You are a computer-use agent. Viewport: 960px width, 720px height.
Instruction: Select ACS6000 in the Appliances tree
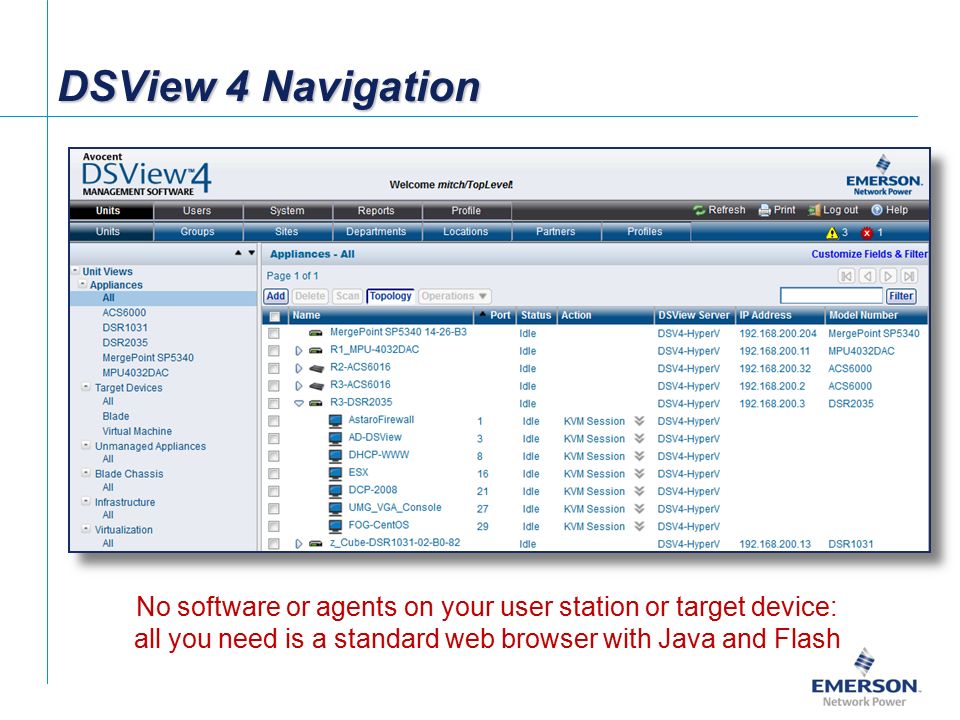[x=124, y=313]
